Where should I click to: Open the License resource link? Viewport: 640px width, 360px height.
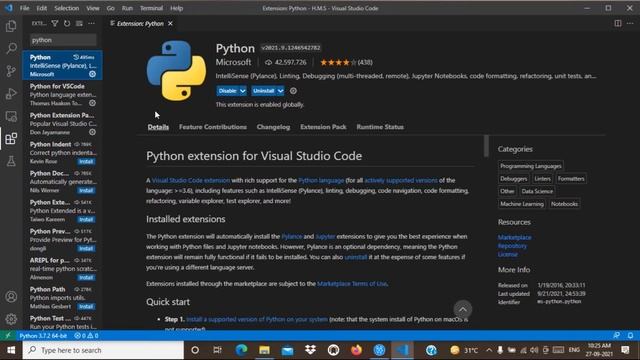tap(508, 254)
